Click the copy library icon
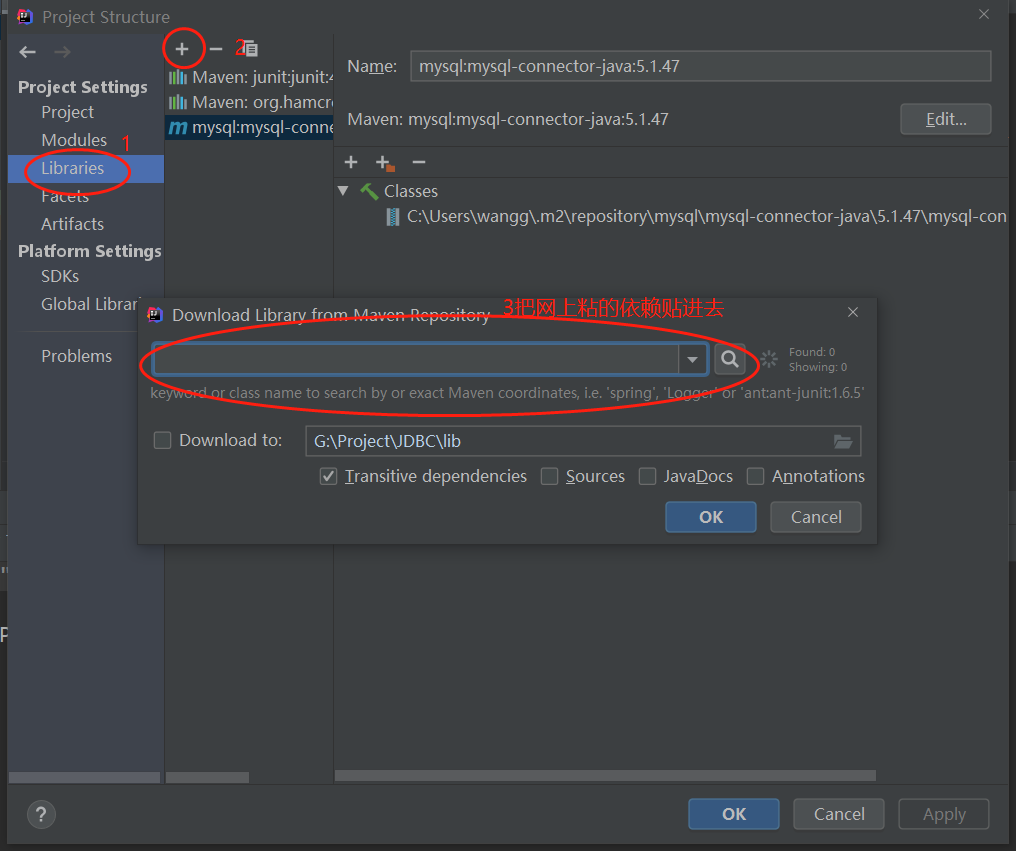1016x851 pixels. coord(249,49)
